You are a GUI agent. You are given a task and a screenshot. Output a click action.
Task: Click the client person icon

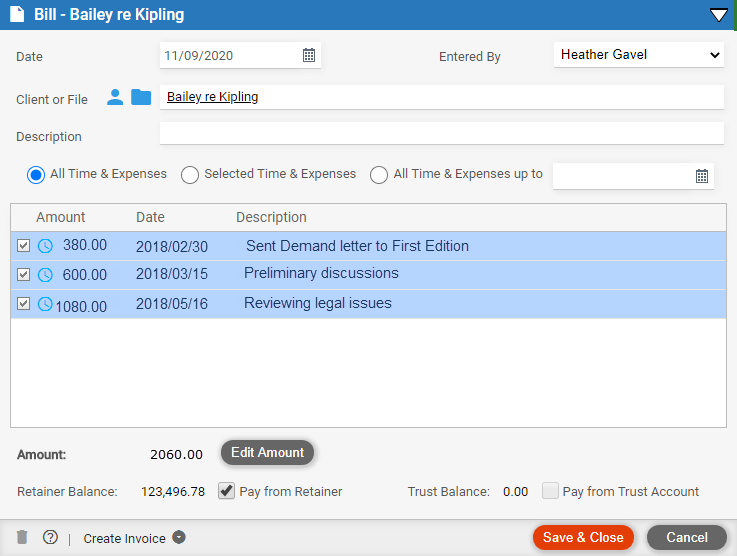(115, 97)
